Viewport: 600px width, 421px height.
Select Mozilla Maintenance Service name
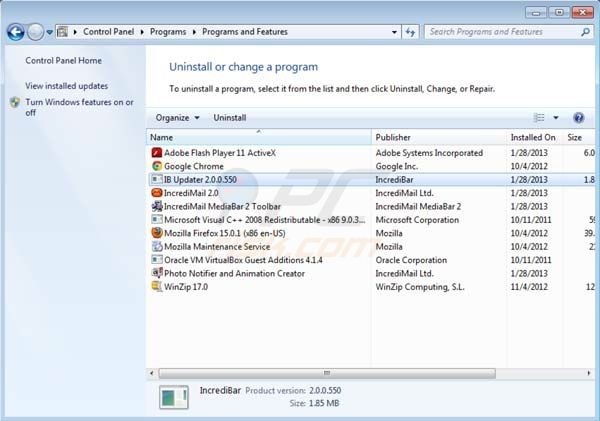217,246
